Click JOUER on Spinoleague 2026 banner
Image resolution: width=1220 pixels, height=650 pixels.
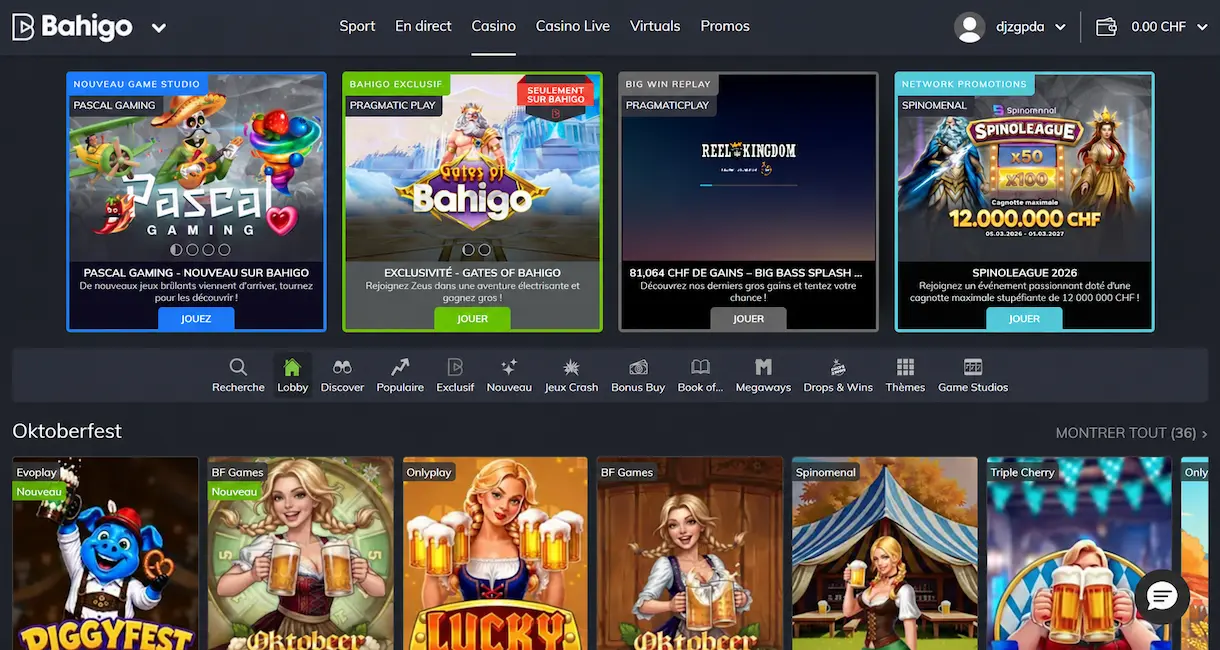(x=1024, y=319)
